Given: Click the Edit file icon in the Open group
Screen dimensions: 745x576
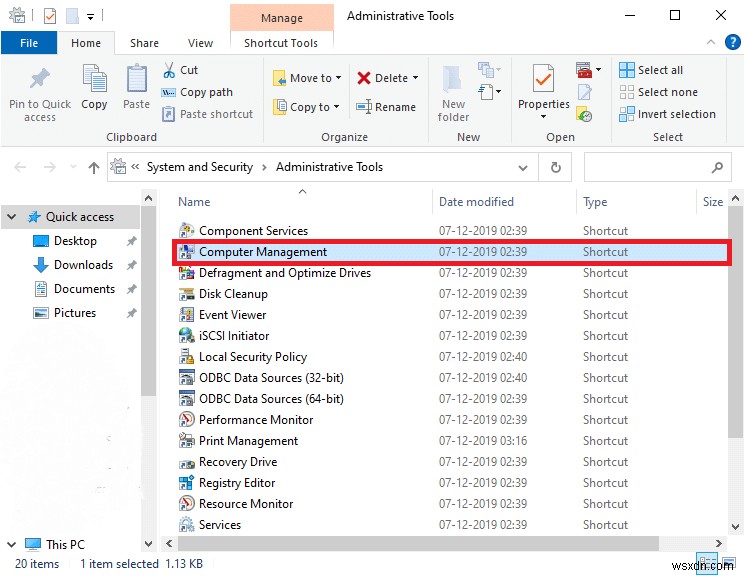Looking at the screenshot, I should 584,92.
